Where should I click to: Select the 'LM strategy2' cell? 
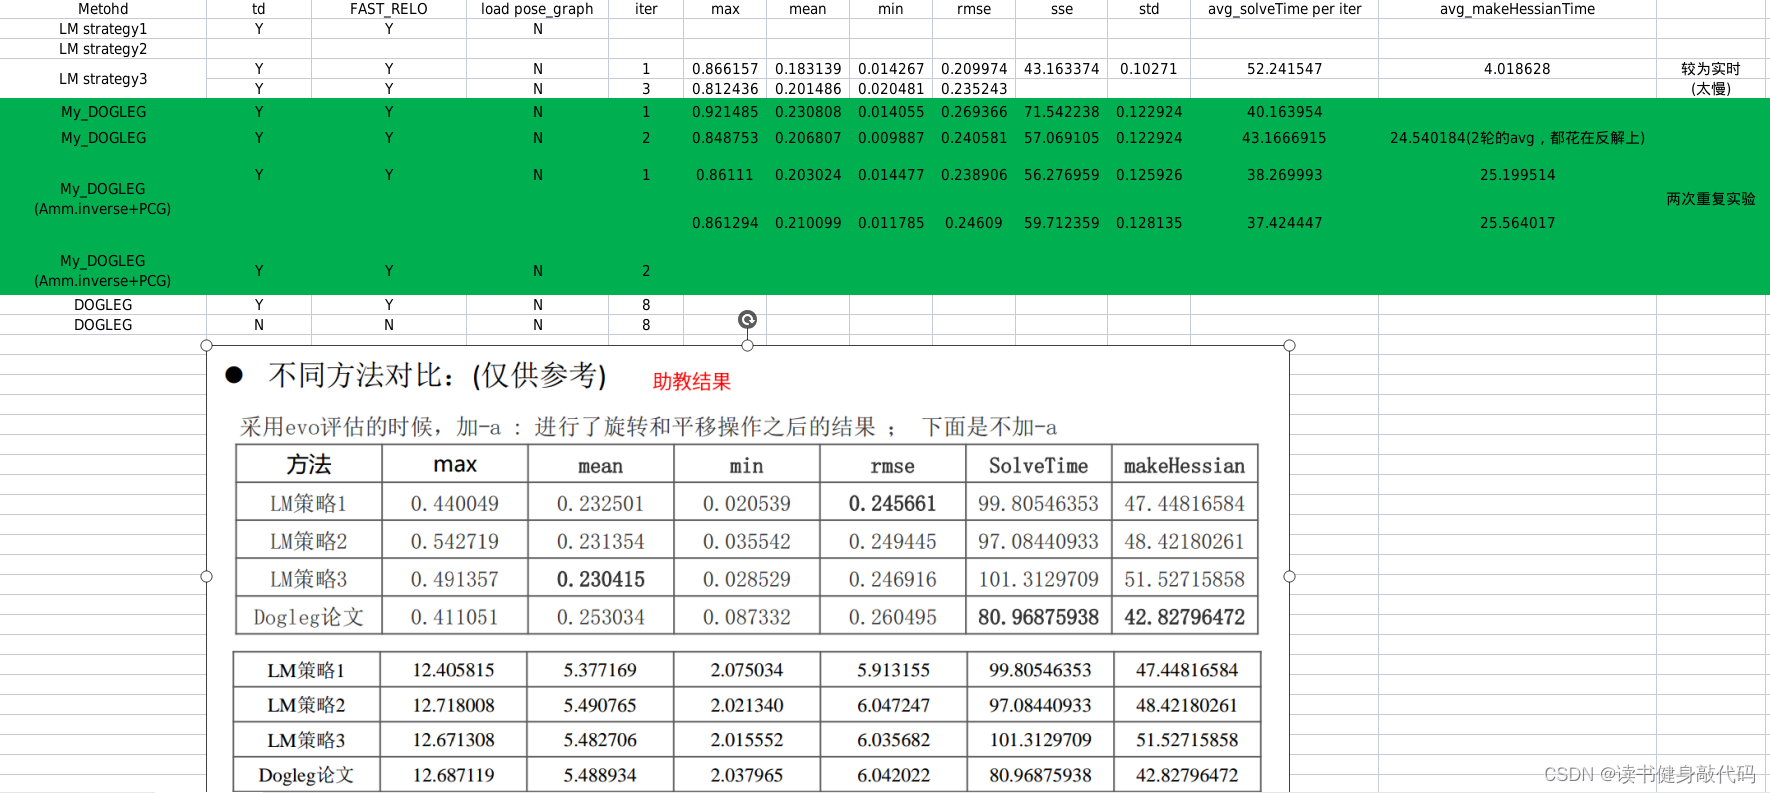pos(103,49)
